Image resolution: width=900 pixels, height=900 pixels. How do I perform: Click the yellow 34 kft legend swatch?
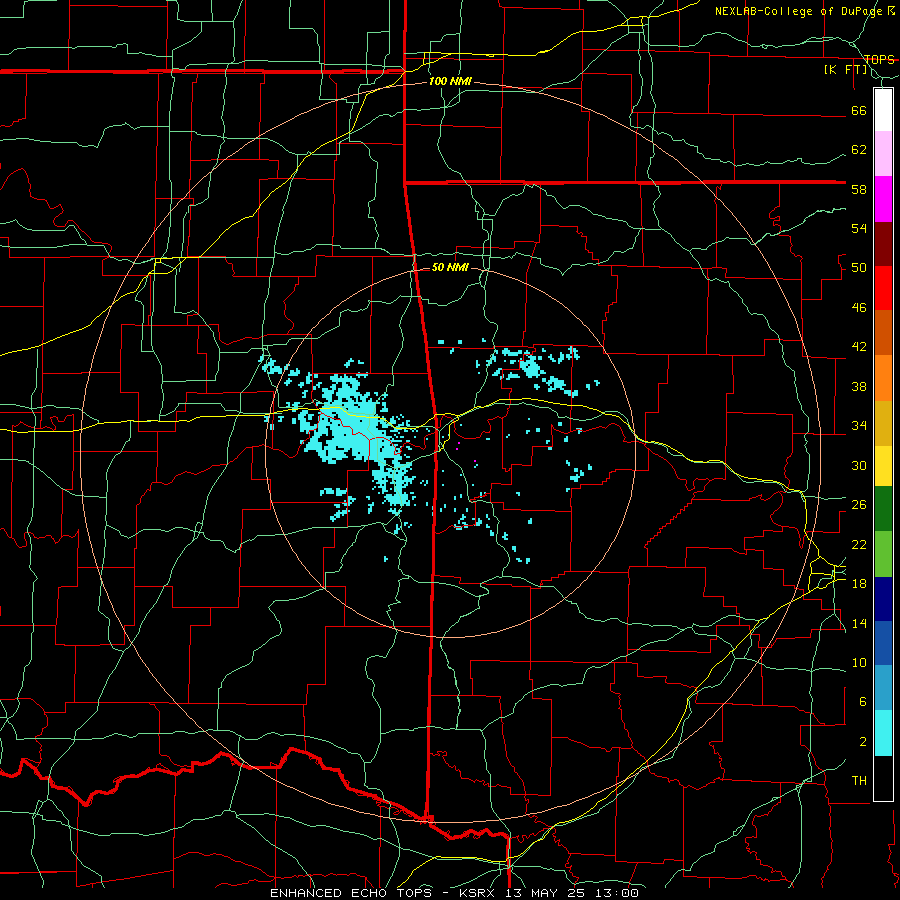pyautogui.click(x=883, y=466)
